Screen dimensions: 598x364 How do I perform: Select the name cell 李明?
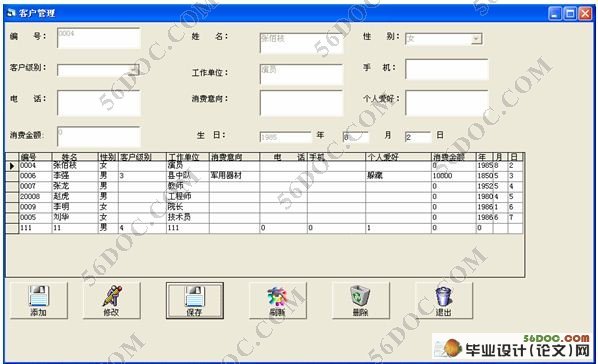75,207
